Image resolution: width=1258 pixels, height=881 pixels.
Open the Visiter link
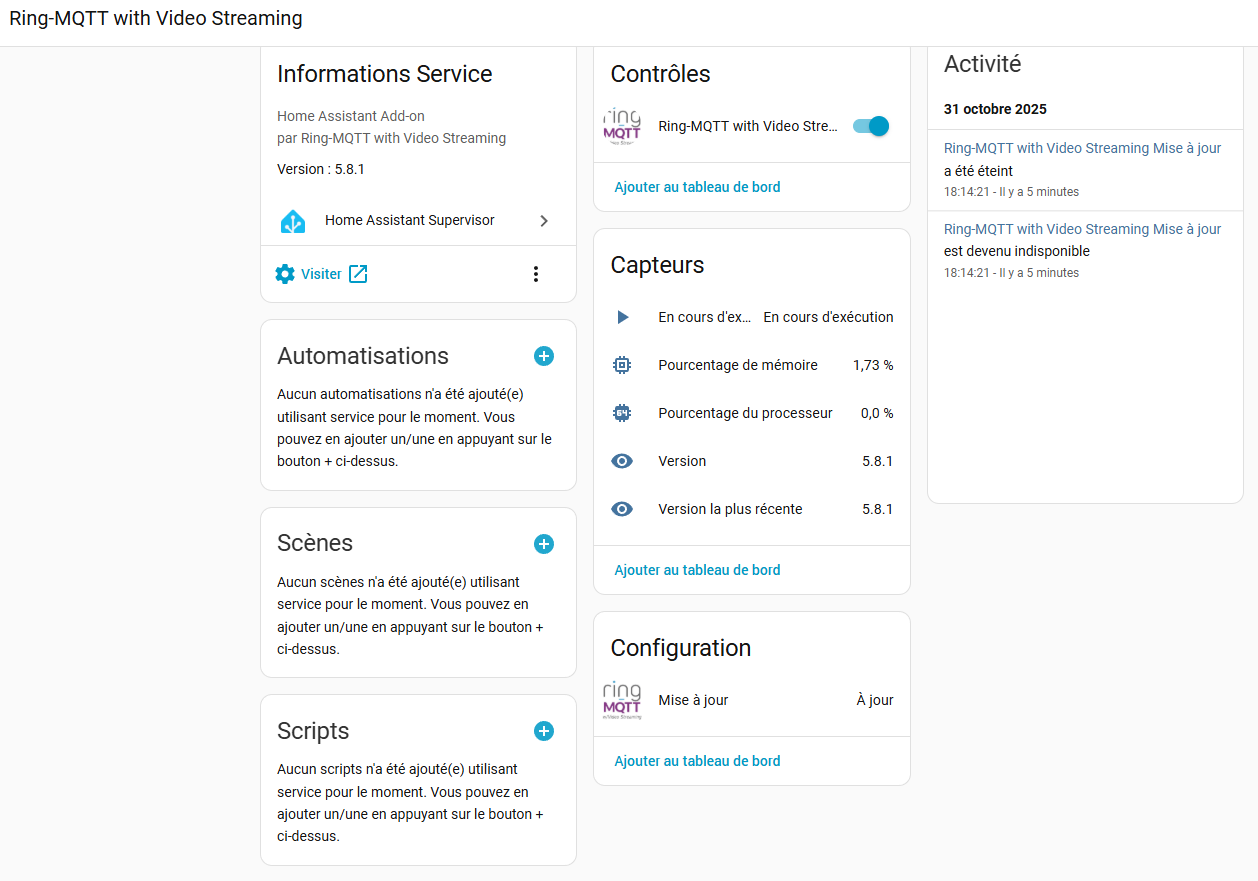[x=321, y=274]
